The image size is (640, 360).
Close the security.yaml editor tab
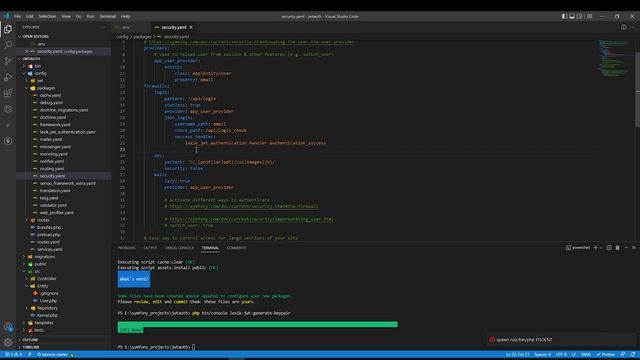pyautogui.click(x=191, y=27)
